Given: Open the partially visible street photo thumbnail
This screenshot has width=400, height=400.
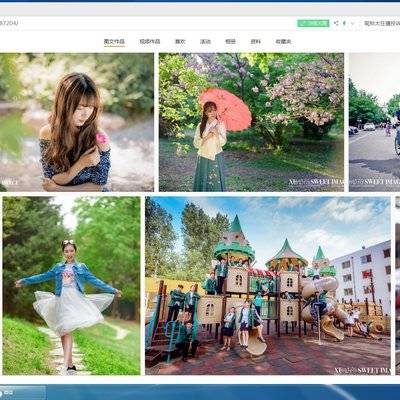Looking at the screenshot, I should [x=374, y=122].
